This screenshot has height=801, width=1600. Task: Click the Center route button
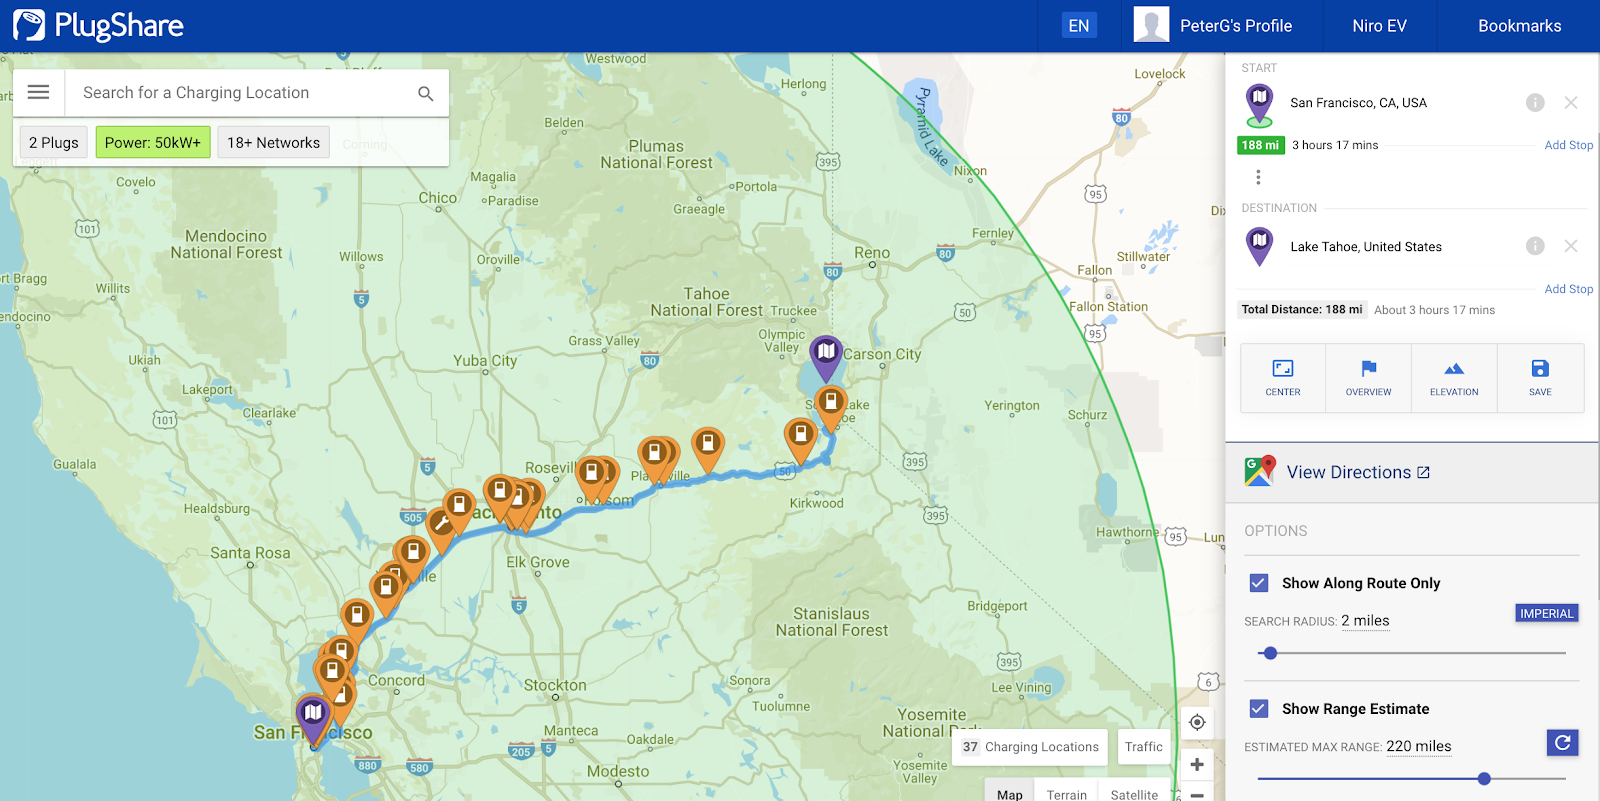pos(1283,378)
